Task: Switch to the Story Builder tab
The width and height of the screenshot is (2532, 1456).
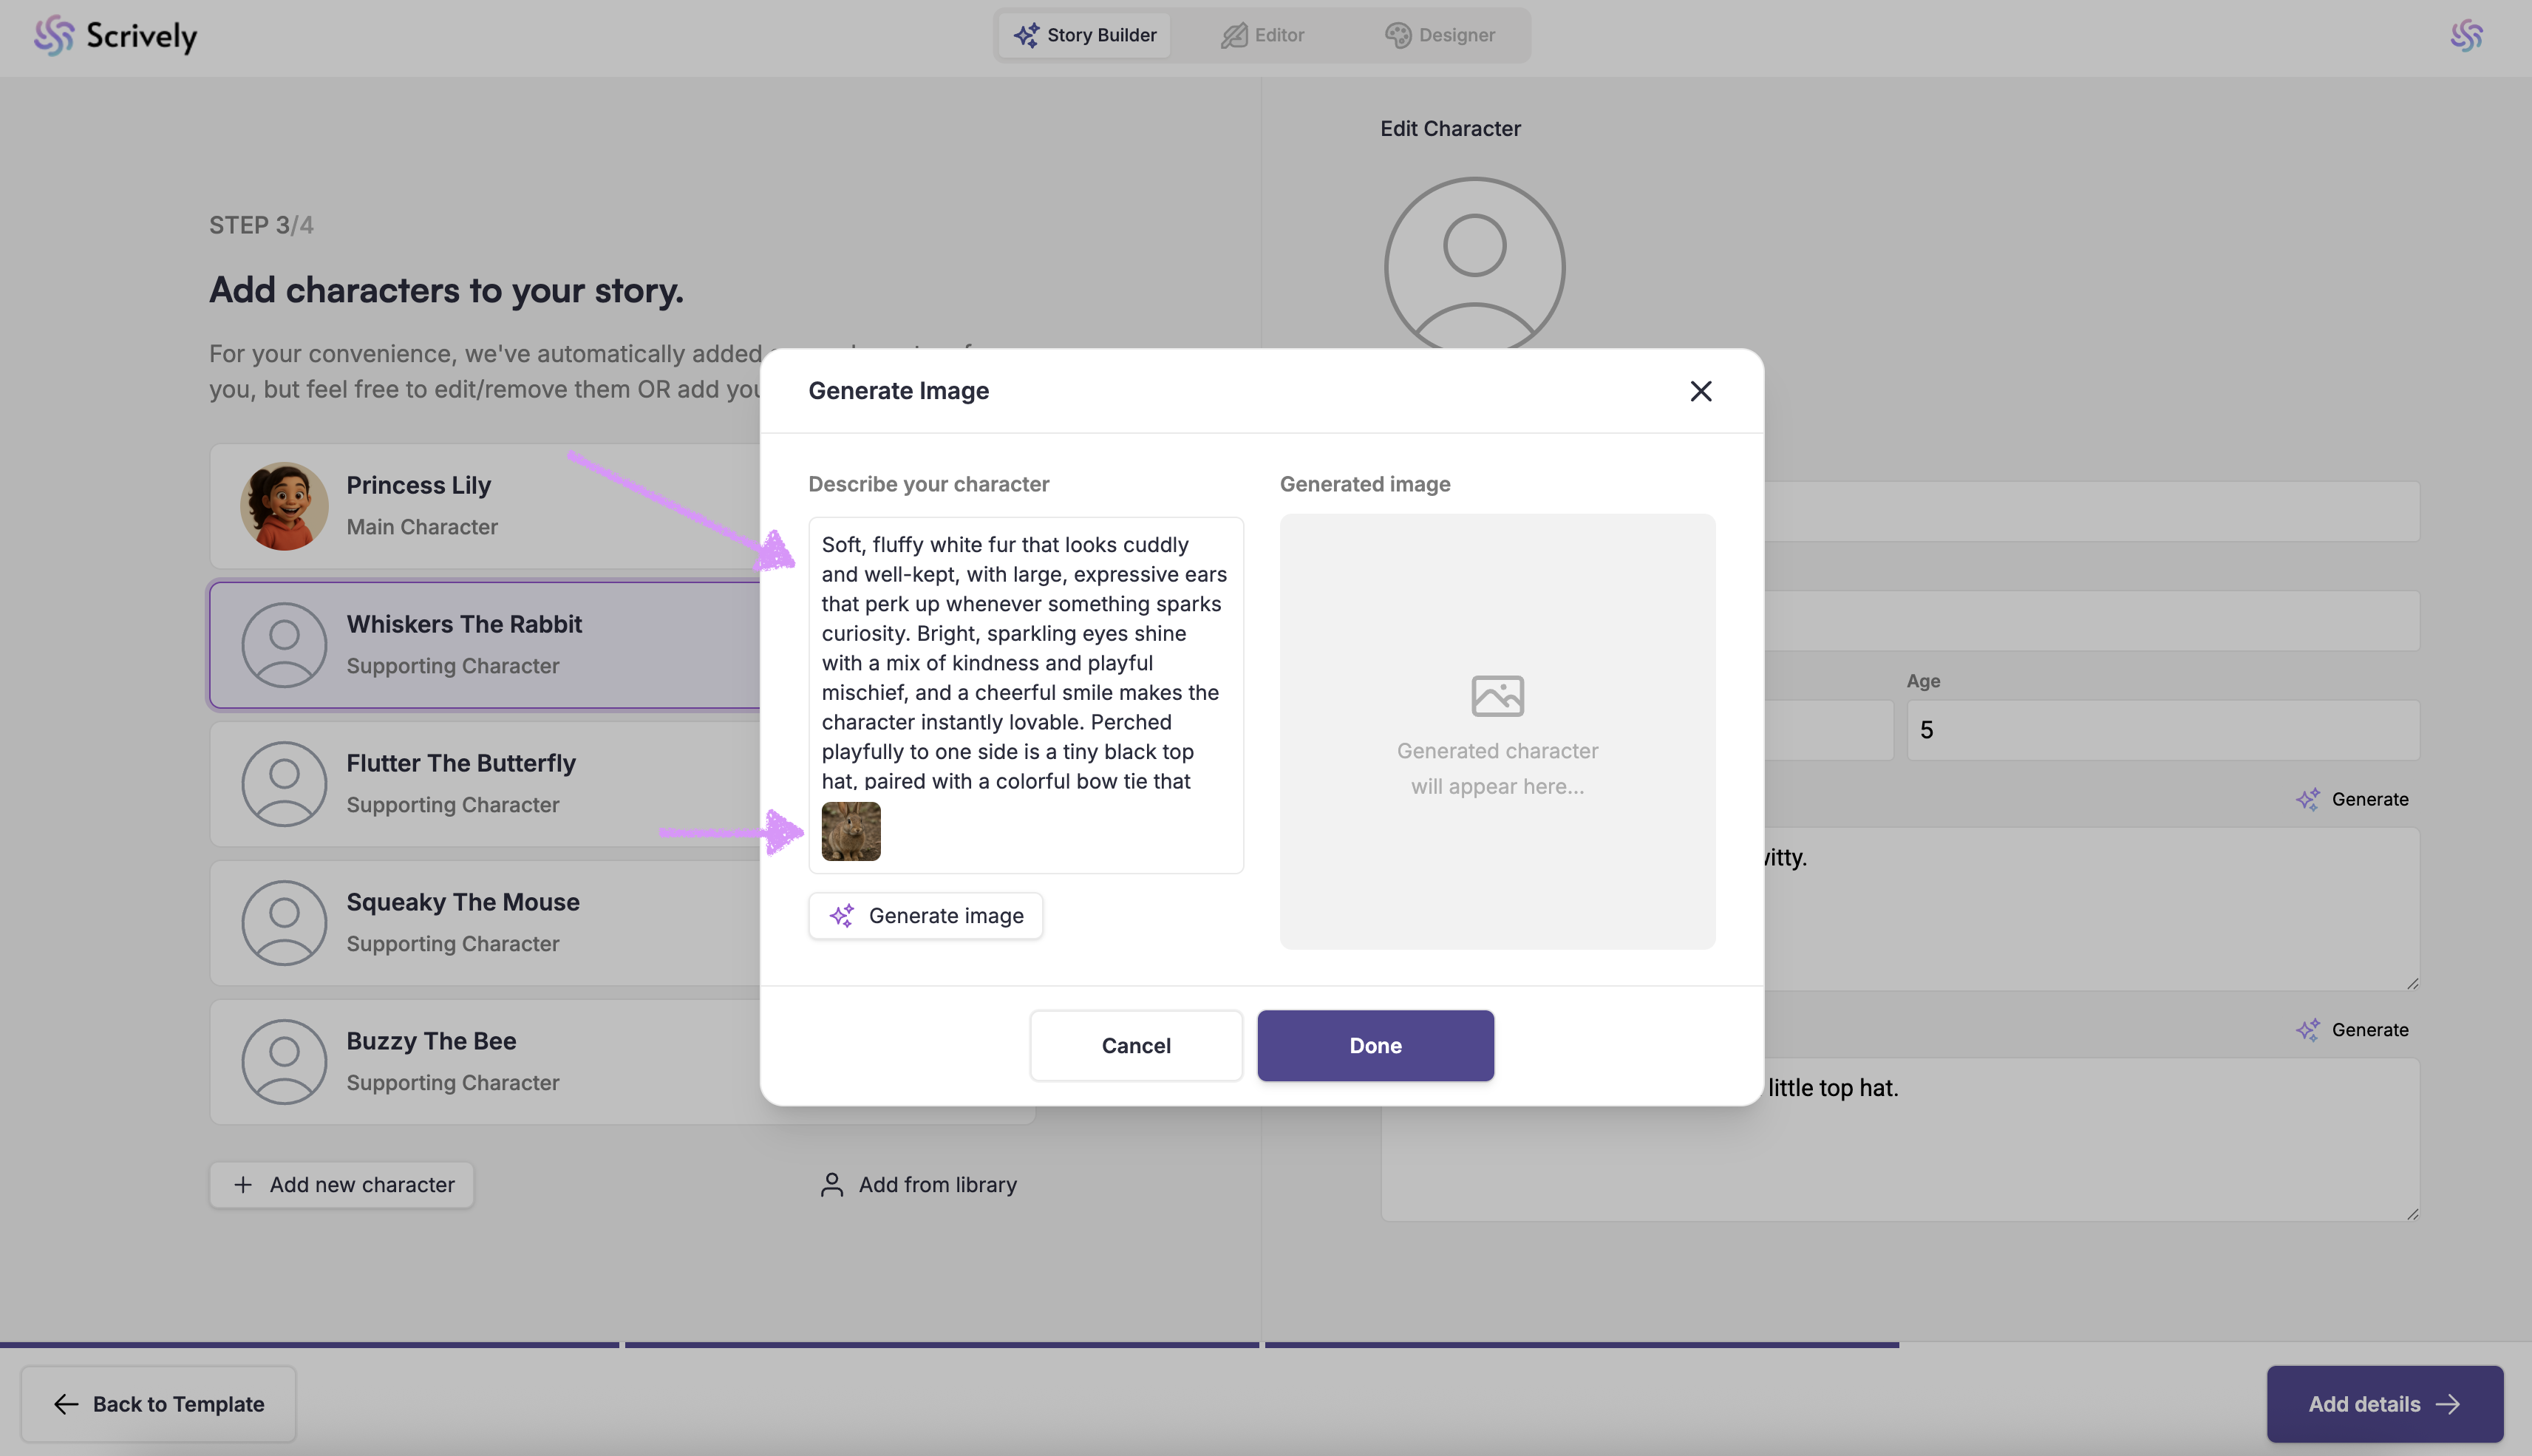Action: (x=1085, y=35)
